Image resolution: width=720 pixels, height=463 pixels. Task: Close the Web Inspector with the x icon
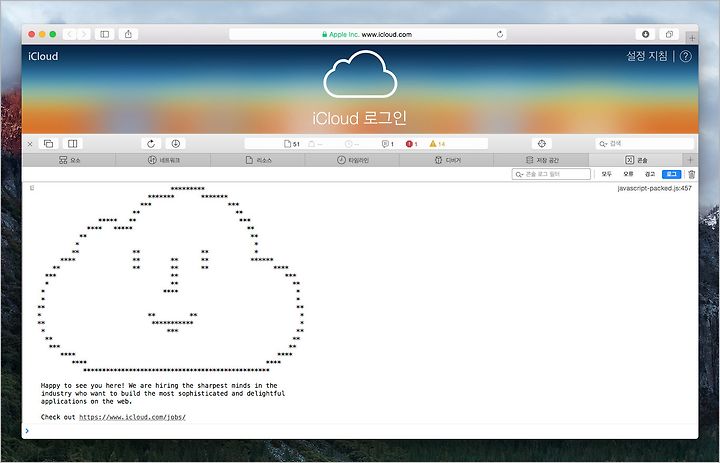30,144
